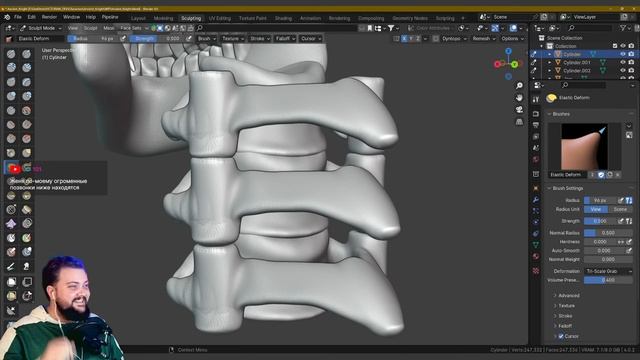Open the Window menu

point(71,17)
